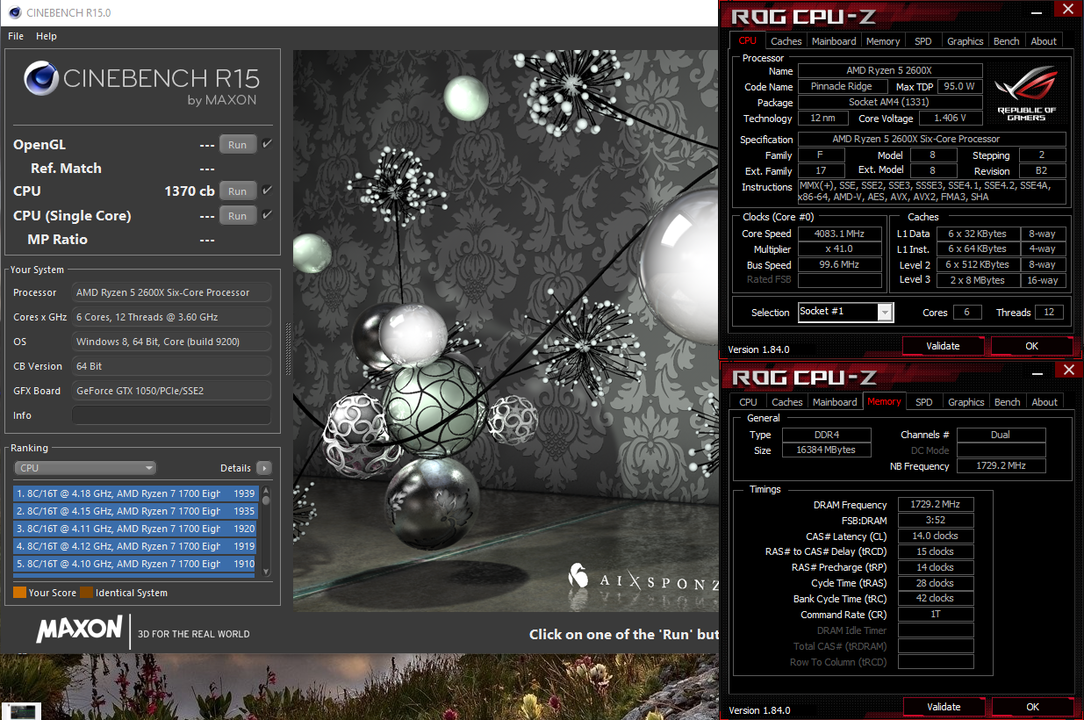The image size is (1084, 720).
Task: Click Validate in top CPU-Z window
Action: (943, 346)
